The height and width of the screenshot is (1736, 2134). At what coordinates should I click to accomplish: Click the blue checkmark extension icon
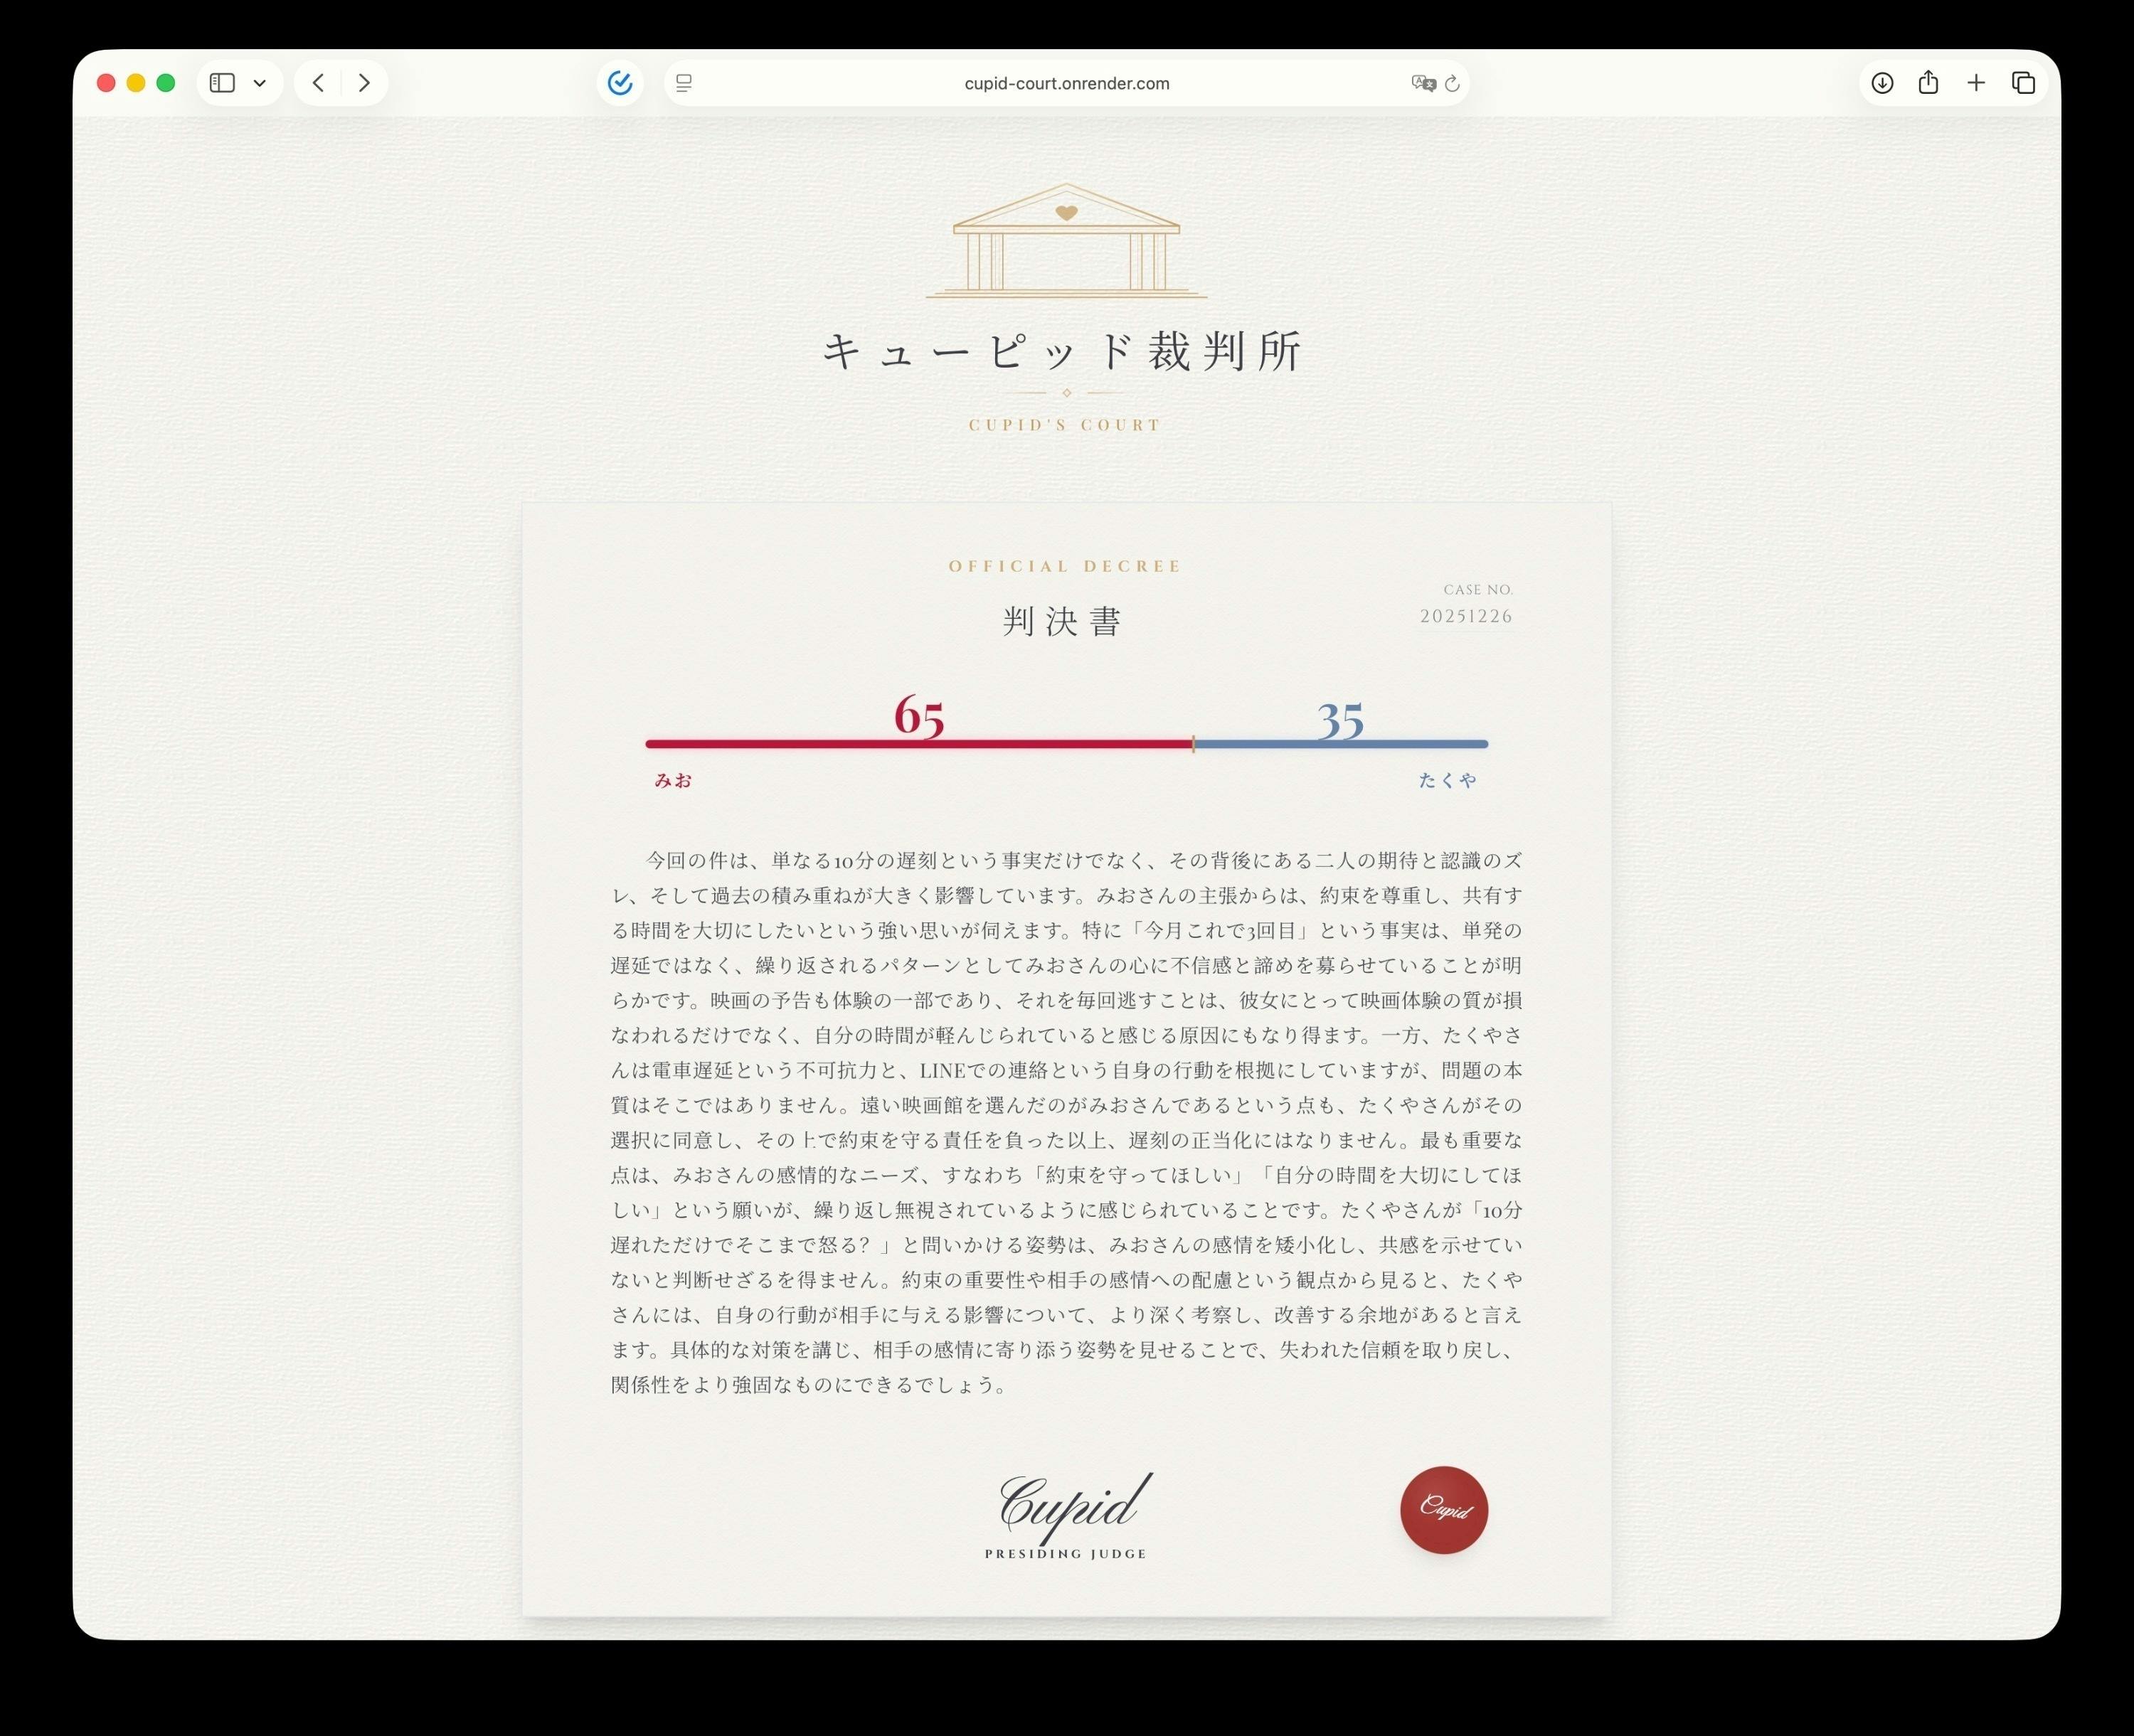(x=620, y=83)
